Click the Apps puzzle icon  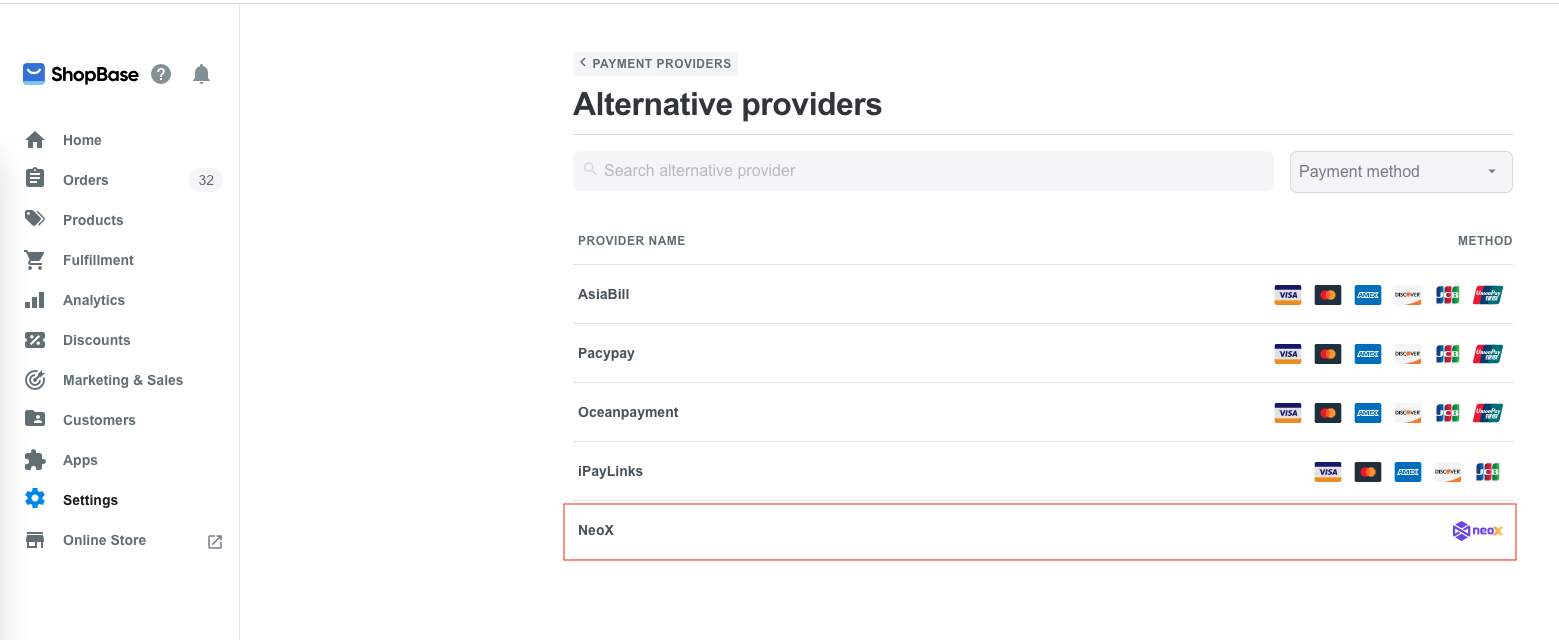[x=35, y=460]
